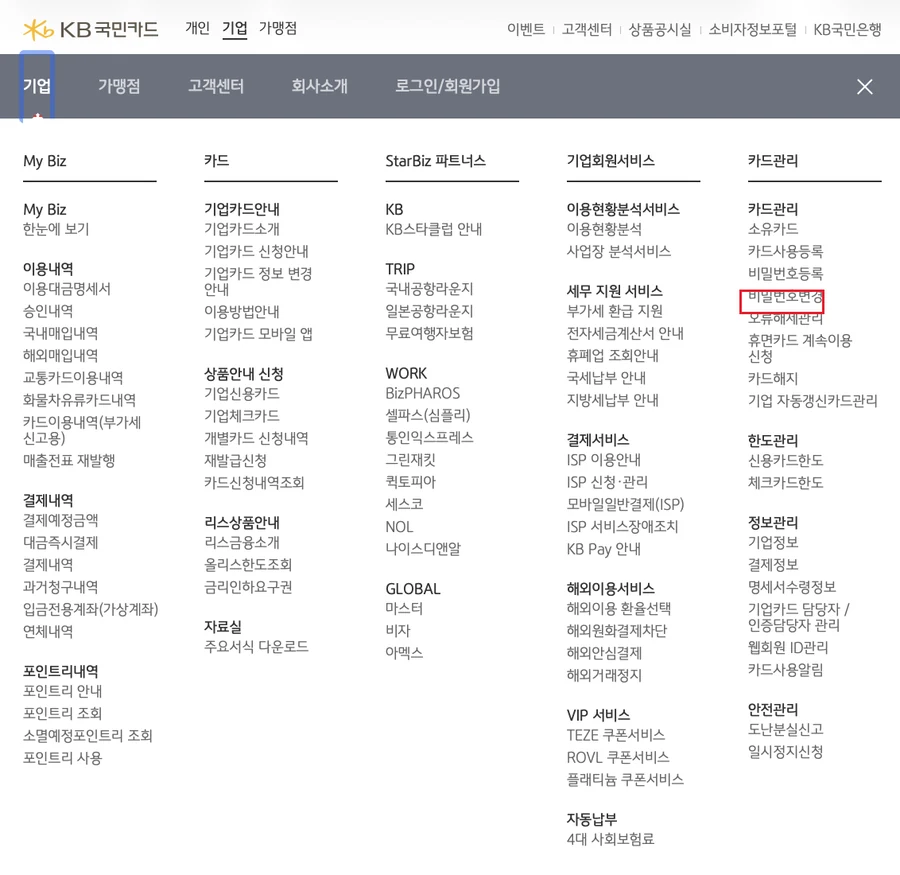
Task: Click the KB국민카드 logo
Action: click(x=91, y=29)
